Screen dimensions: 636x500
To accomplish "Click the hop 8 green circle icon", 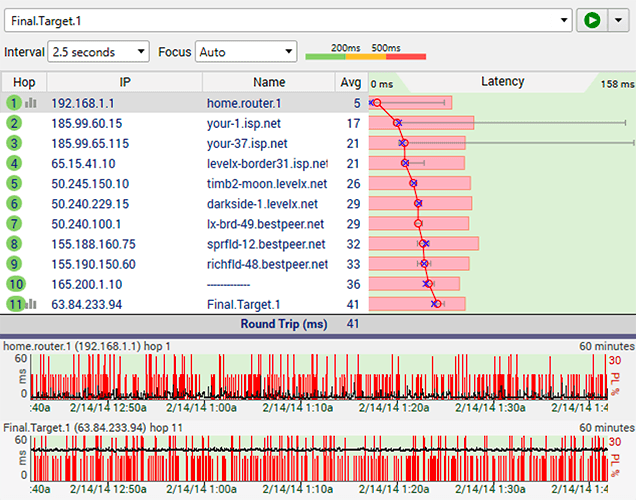I will click(14, 244).
